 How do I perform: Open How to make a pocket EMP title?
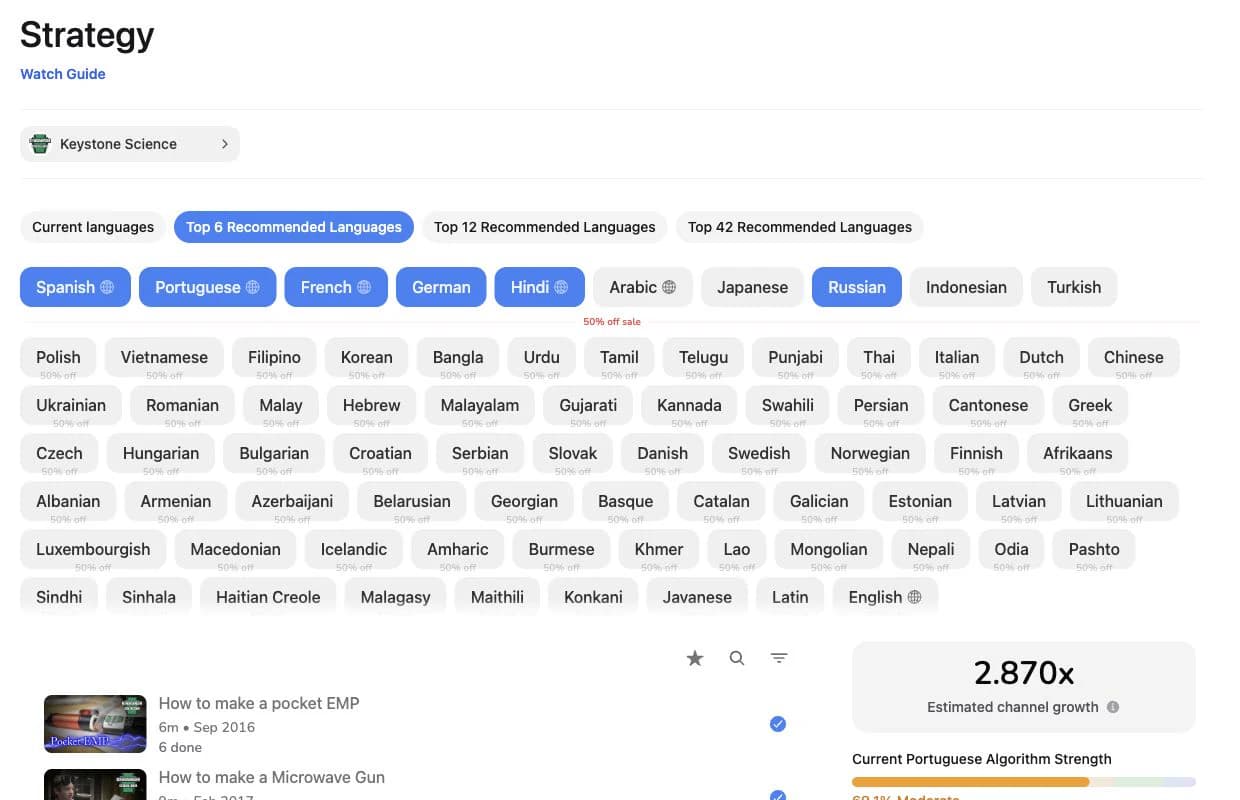(x=259, y=703)
